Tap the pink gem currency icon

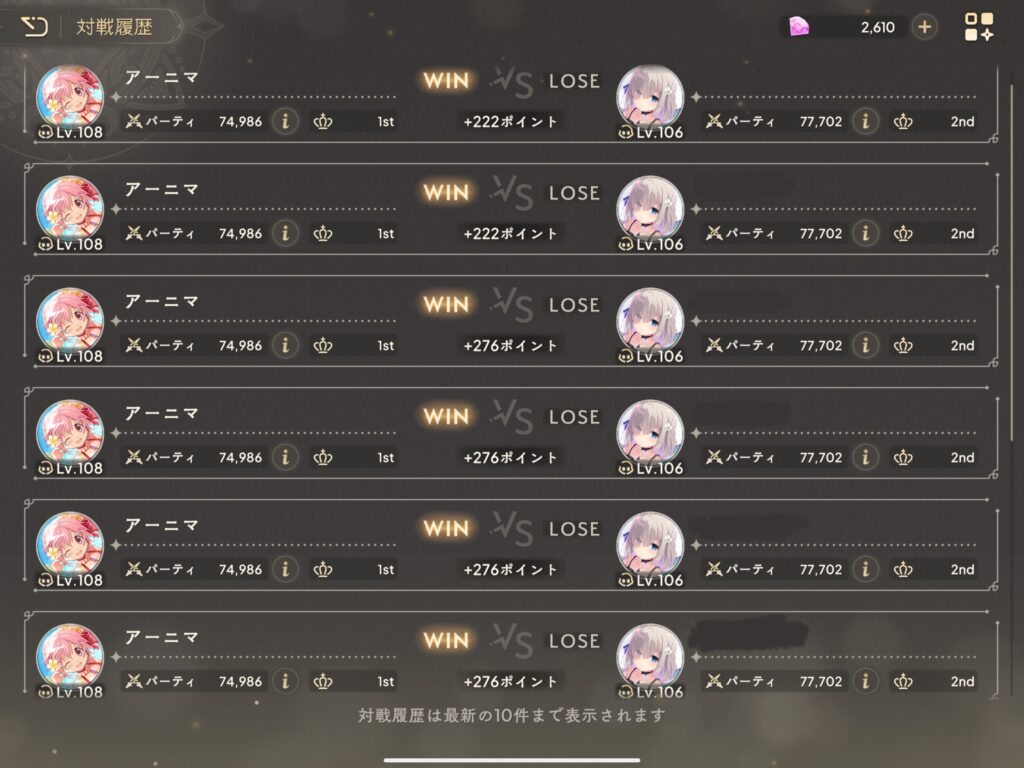799,27
